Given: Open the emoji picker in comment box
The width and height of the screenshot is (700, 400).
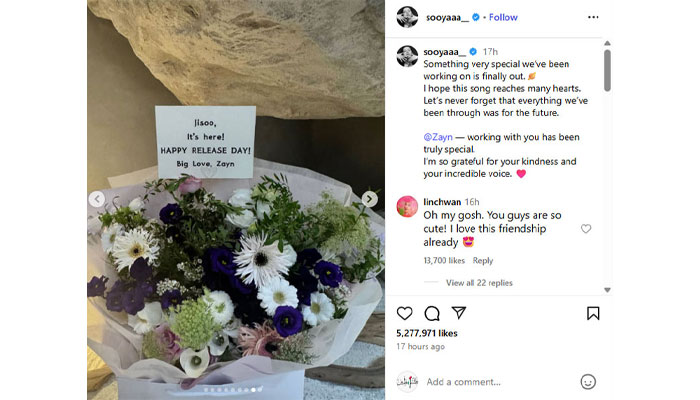Looking at the screenshot, I should pos(588,382).
